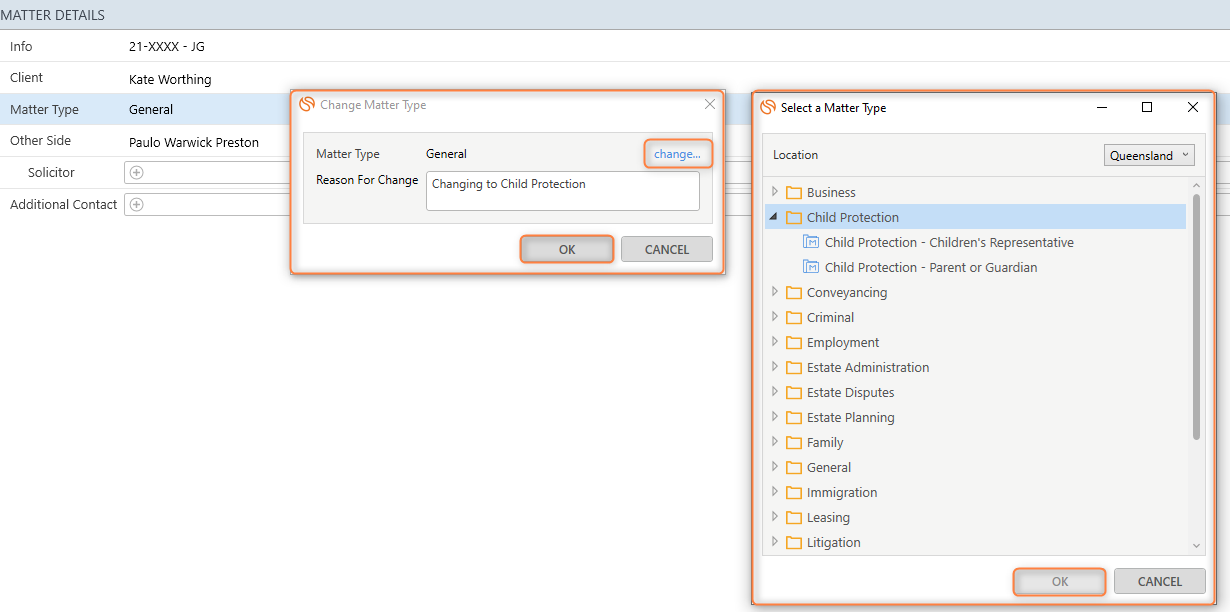
Task: Collapse the Child Protection folder arrow
Action: (774, 217)
